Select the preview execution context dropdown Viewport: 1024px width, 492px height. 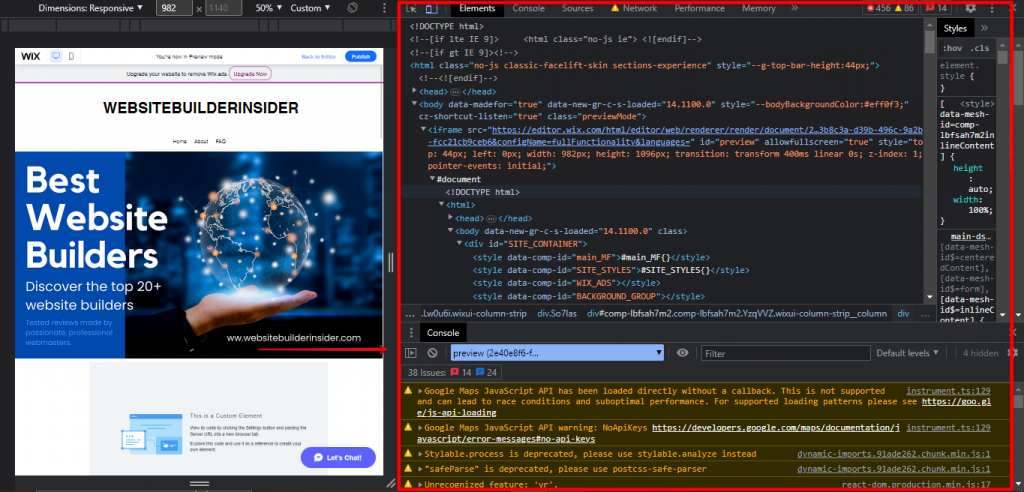coord(556,353)
